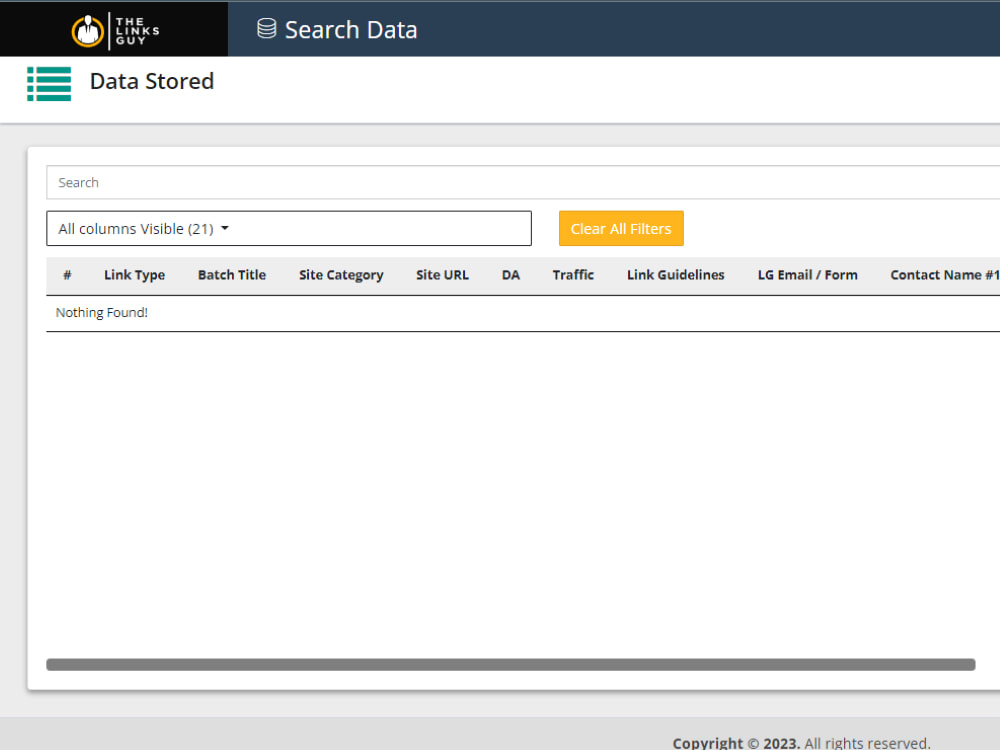This screenshot has height=750, width=1000.
Task: Click The Links Guy logo
Action: click(x=113, y=29)
